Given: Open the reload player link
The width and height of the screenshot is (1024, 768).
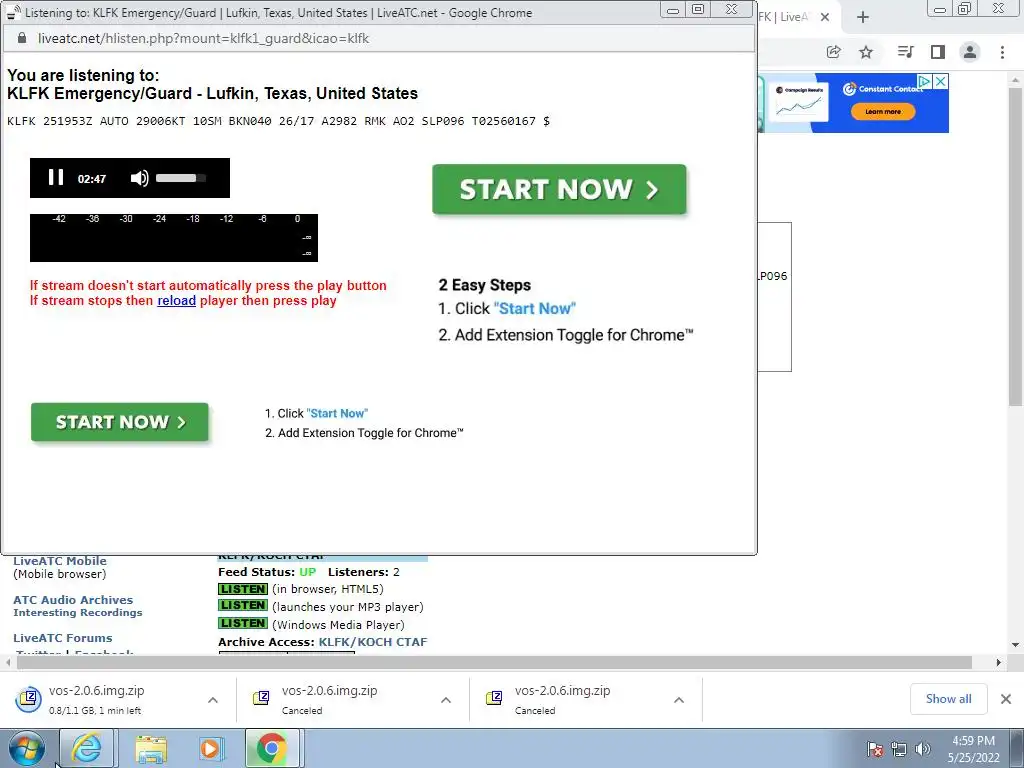Looking at the screenshot, I should point(176,300).
